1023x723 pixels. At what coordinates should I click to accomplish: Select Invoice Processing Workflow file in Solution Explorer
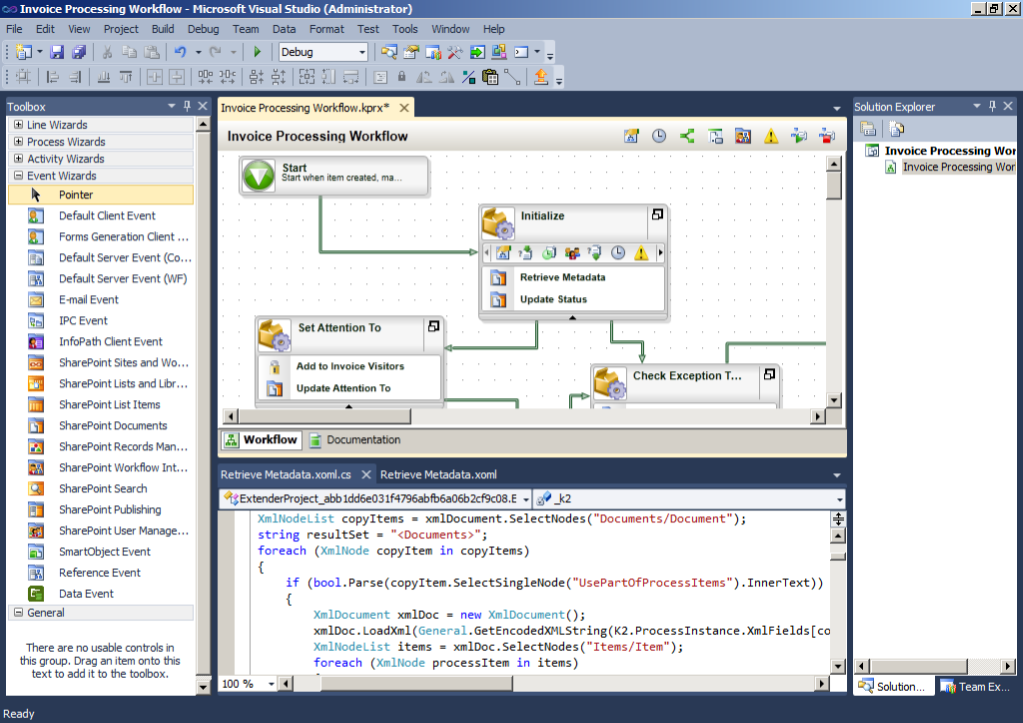tap(957, 167)
